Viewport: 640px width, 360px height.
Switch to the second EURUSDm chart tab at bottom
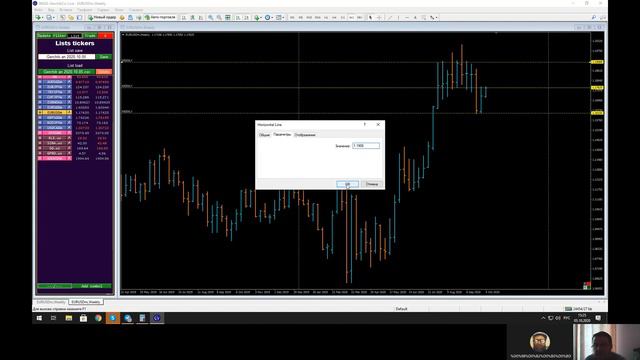[x=86, y=302]
